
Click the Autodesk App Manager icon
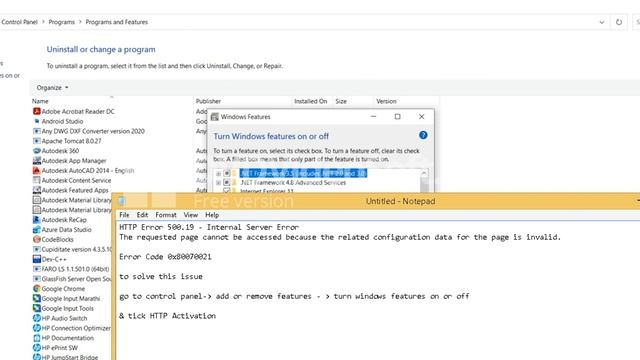tap(36, 160)
